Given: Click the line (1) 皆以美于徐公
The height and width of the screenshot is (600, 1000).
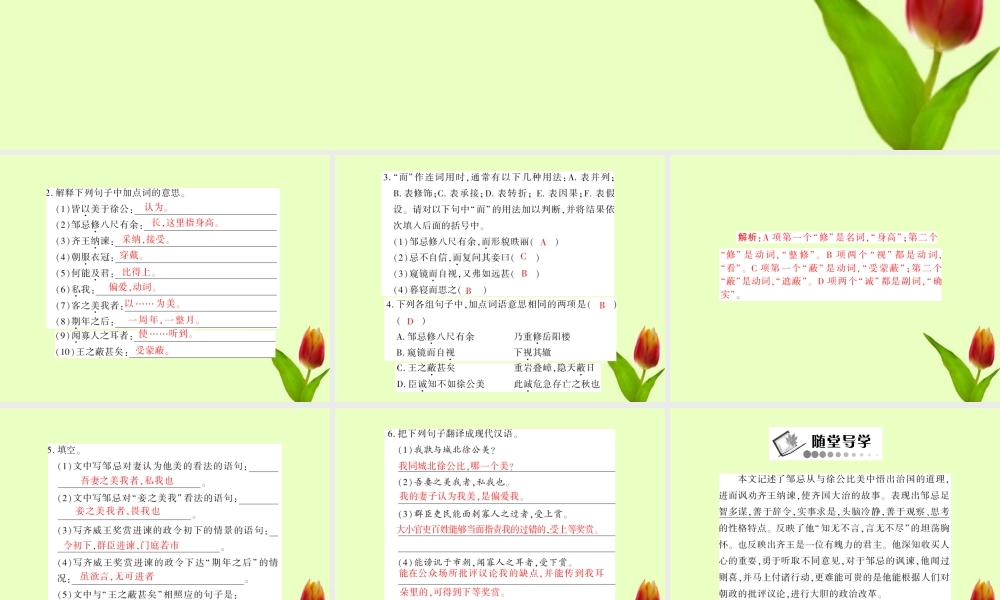Looking at the screenshot, I should coord(94,209).
